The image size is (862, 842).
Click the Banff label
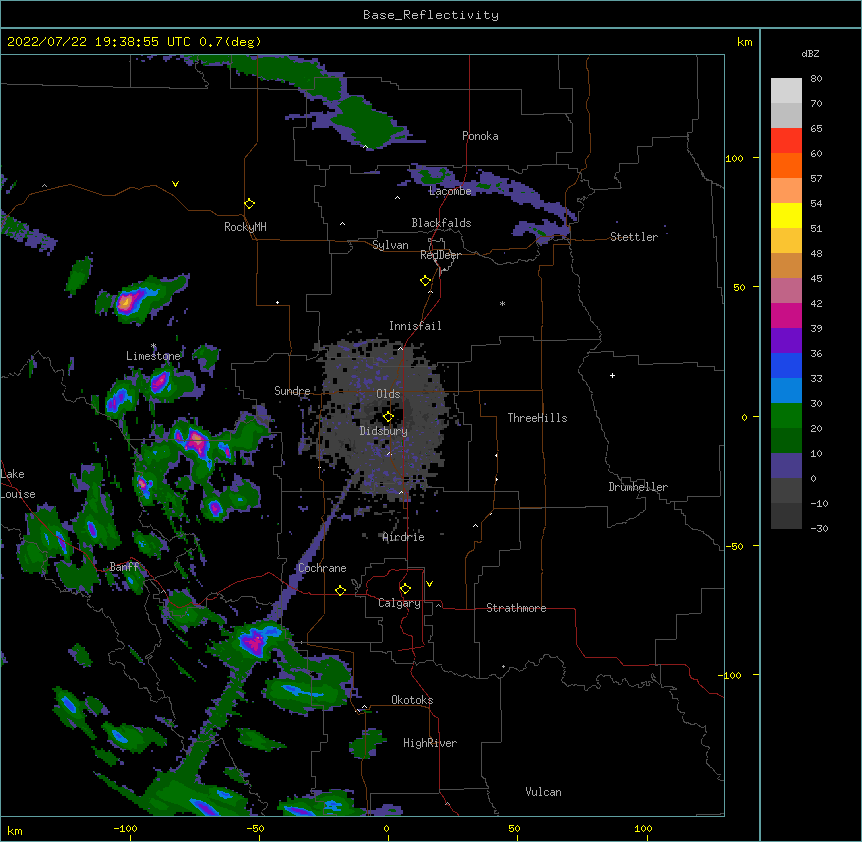(x=124, y=567)
